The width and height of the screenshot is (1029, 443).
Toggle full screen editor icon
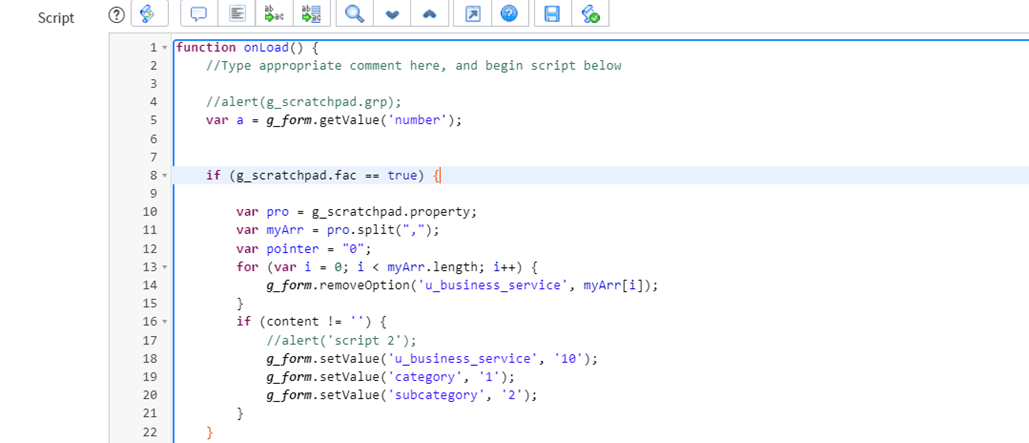point(472,14)
